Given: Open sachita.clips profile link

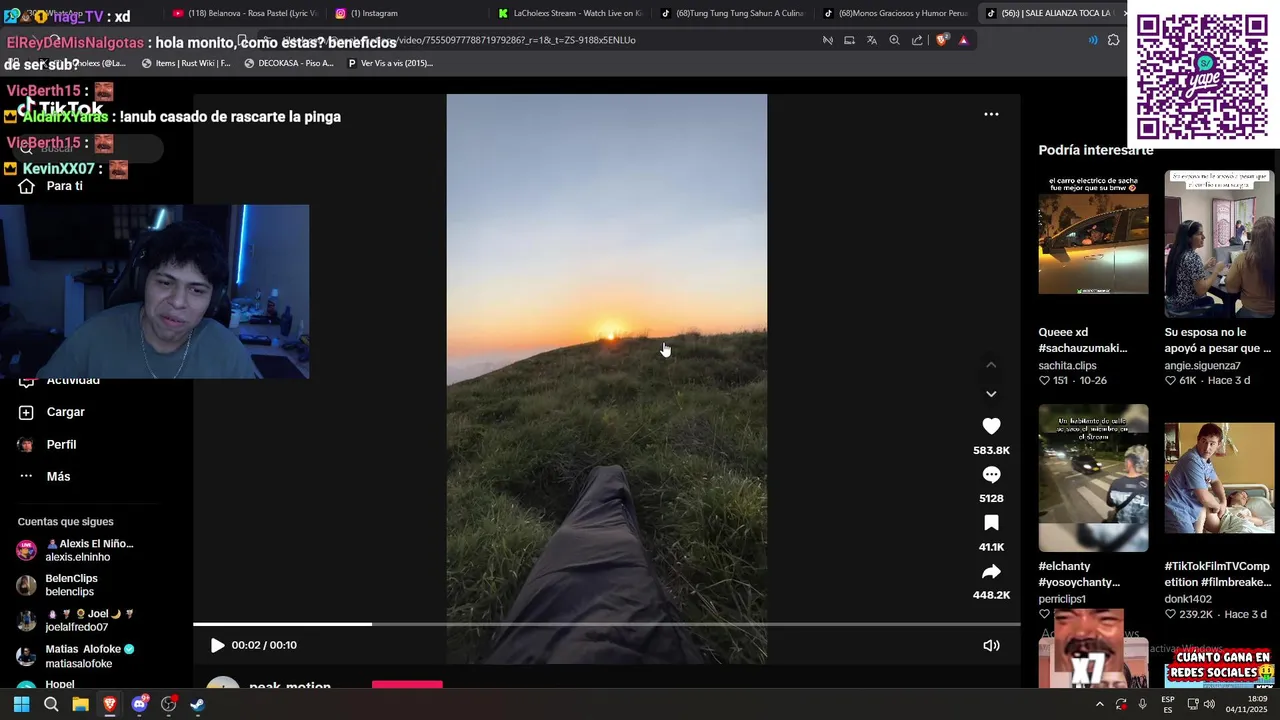Looking at the screenshot, I should coord(1067,366).
